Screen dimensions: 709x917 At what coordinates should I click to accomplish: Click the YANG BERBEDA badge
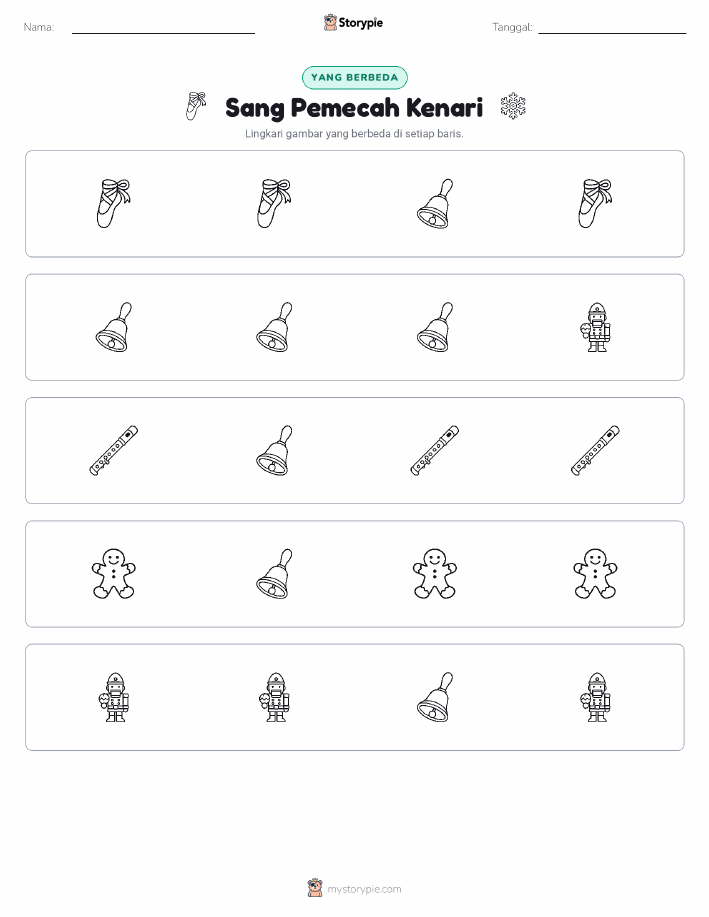[x=354, y=77]
